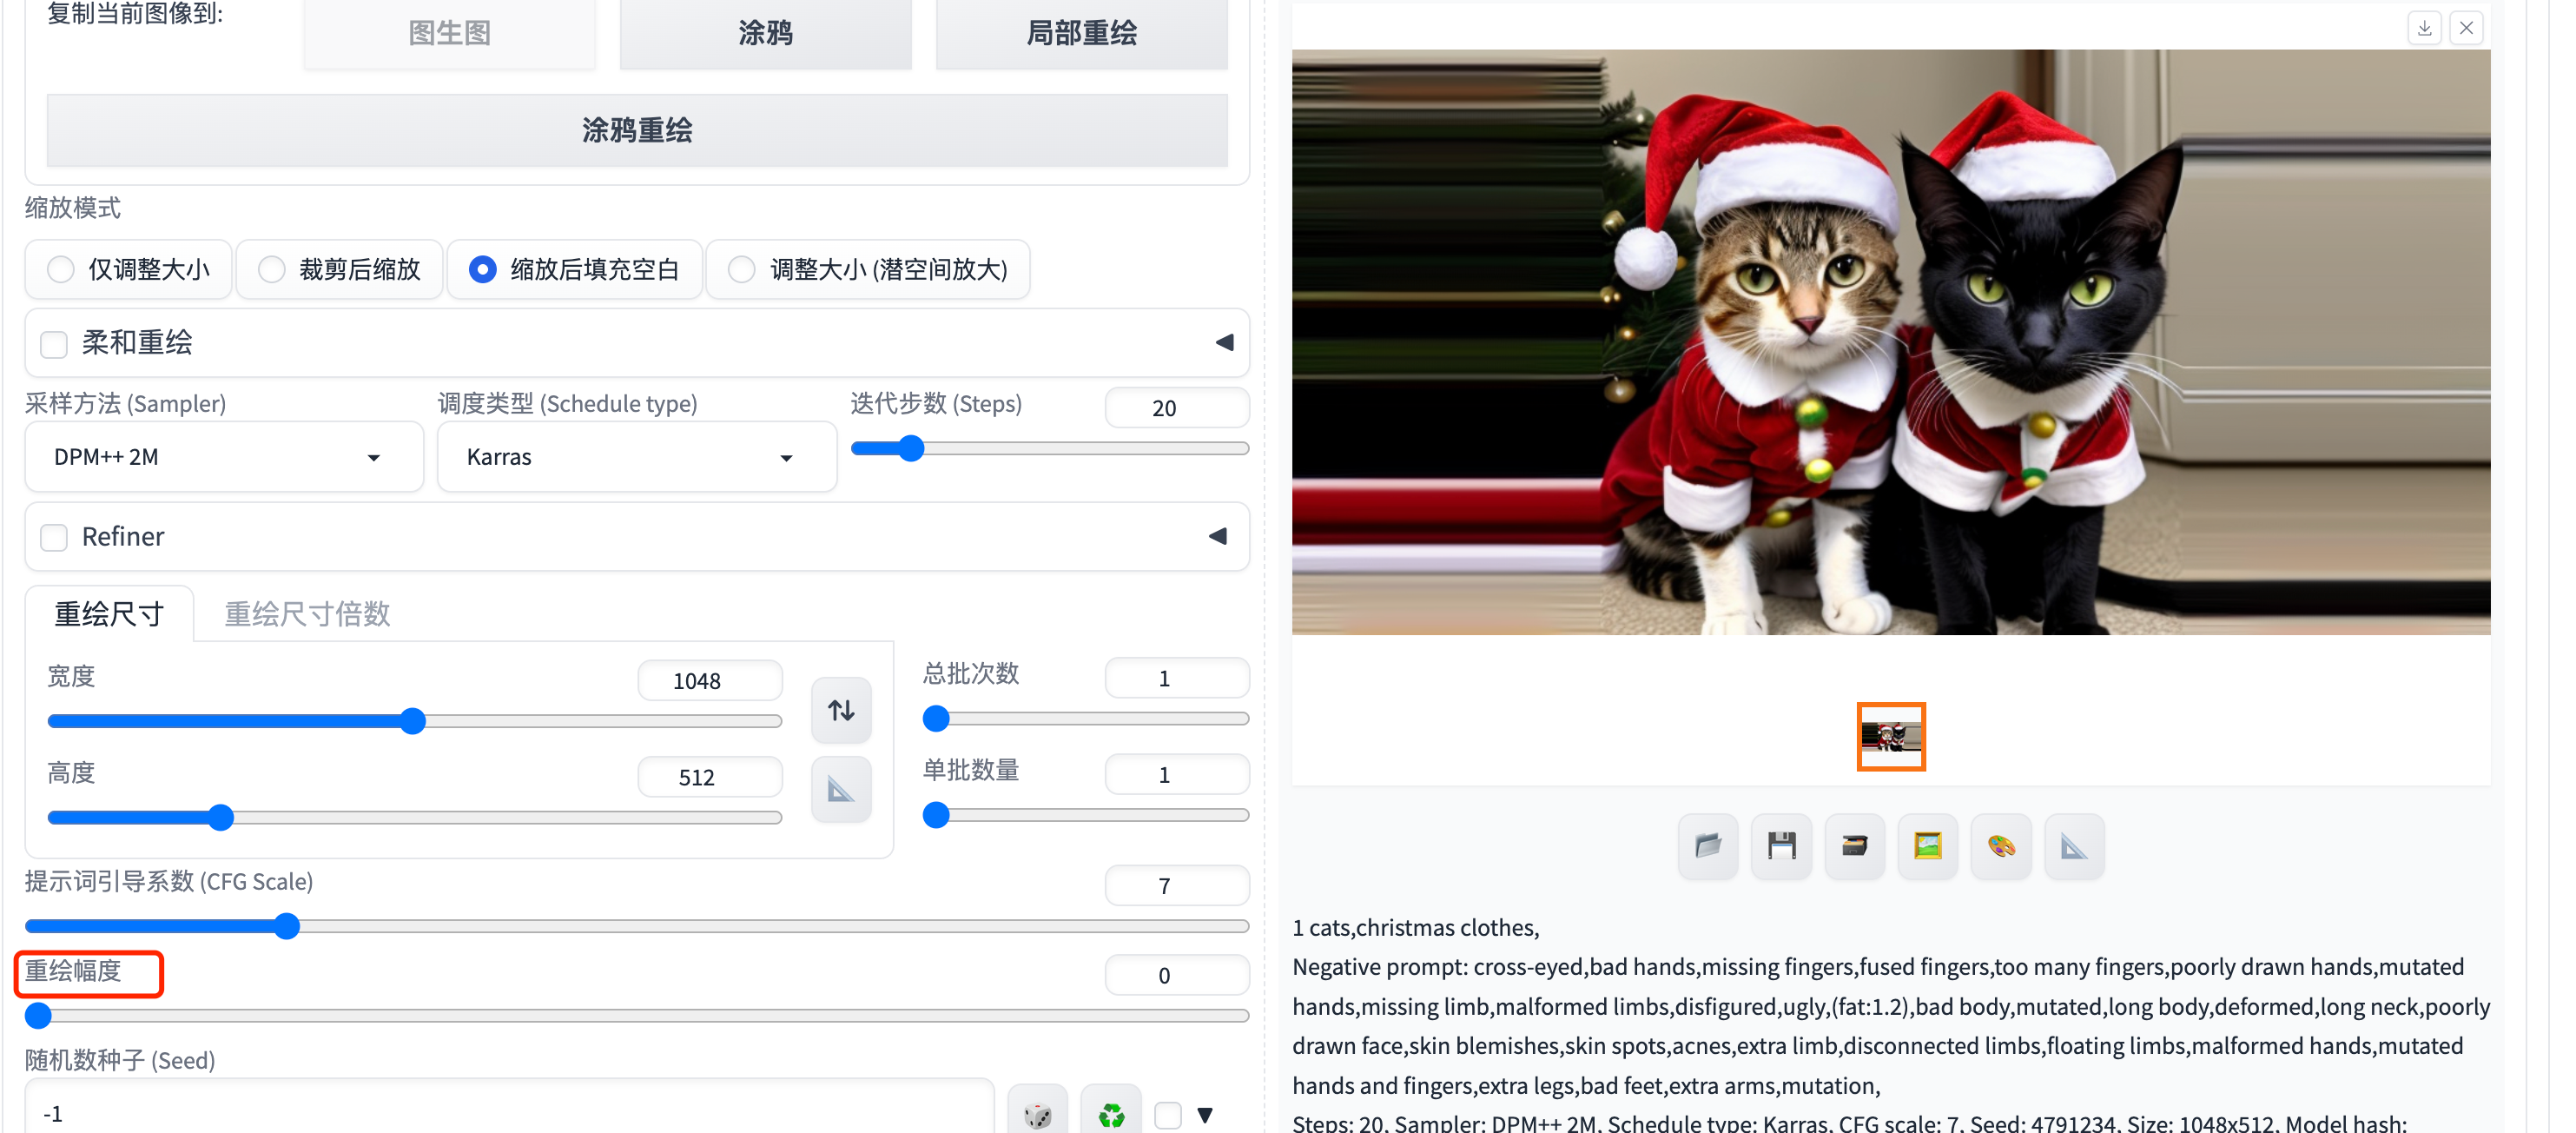Open the Sampler dropdown showing DPM++ 2M
The height and width of the screenshot is (1133, 2576).
point(224,457)
